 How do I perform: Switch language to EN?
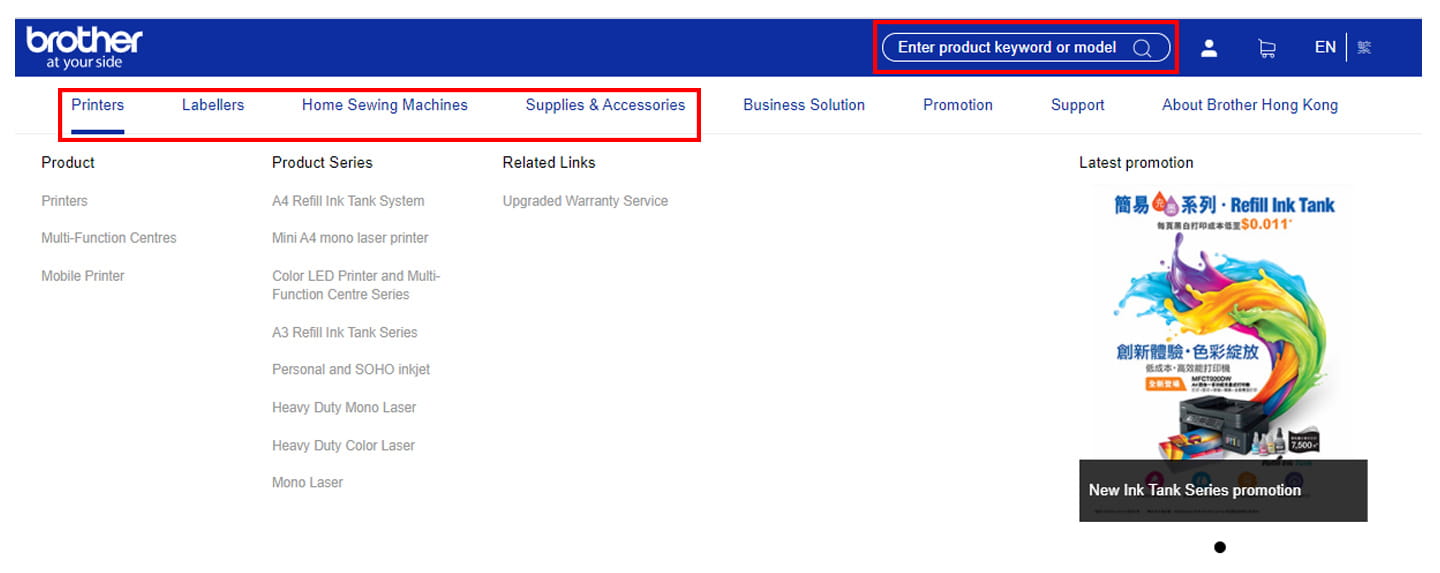point(1325,47)
